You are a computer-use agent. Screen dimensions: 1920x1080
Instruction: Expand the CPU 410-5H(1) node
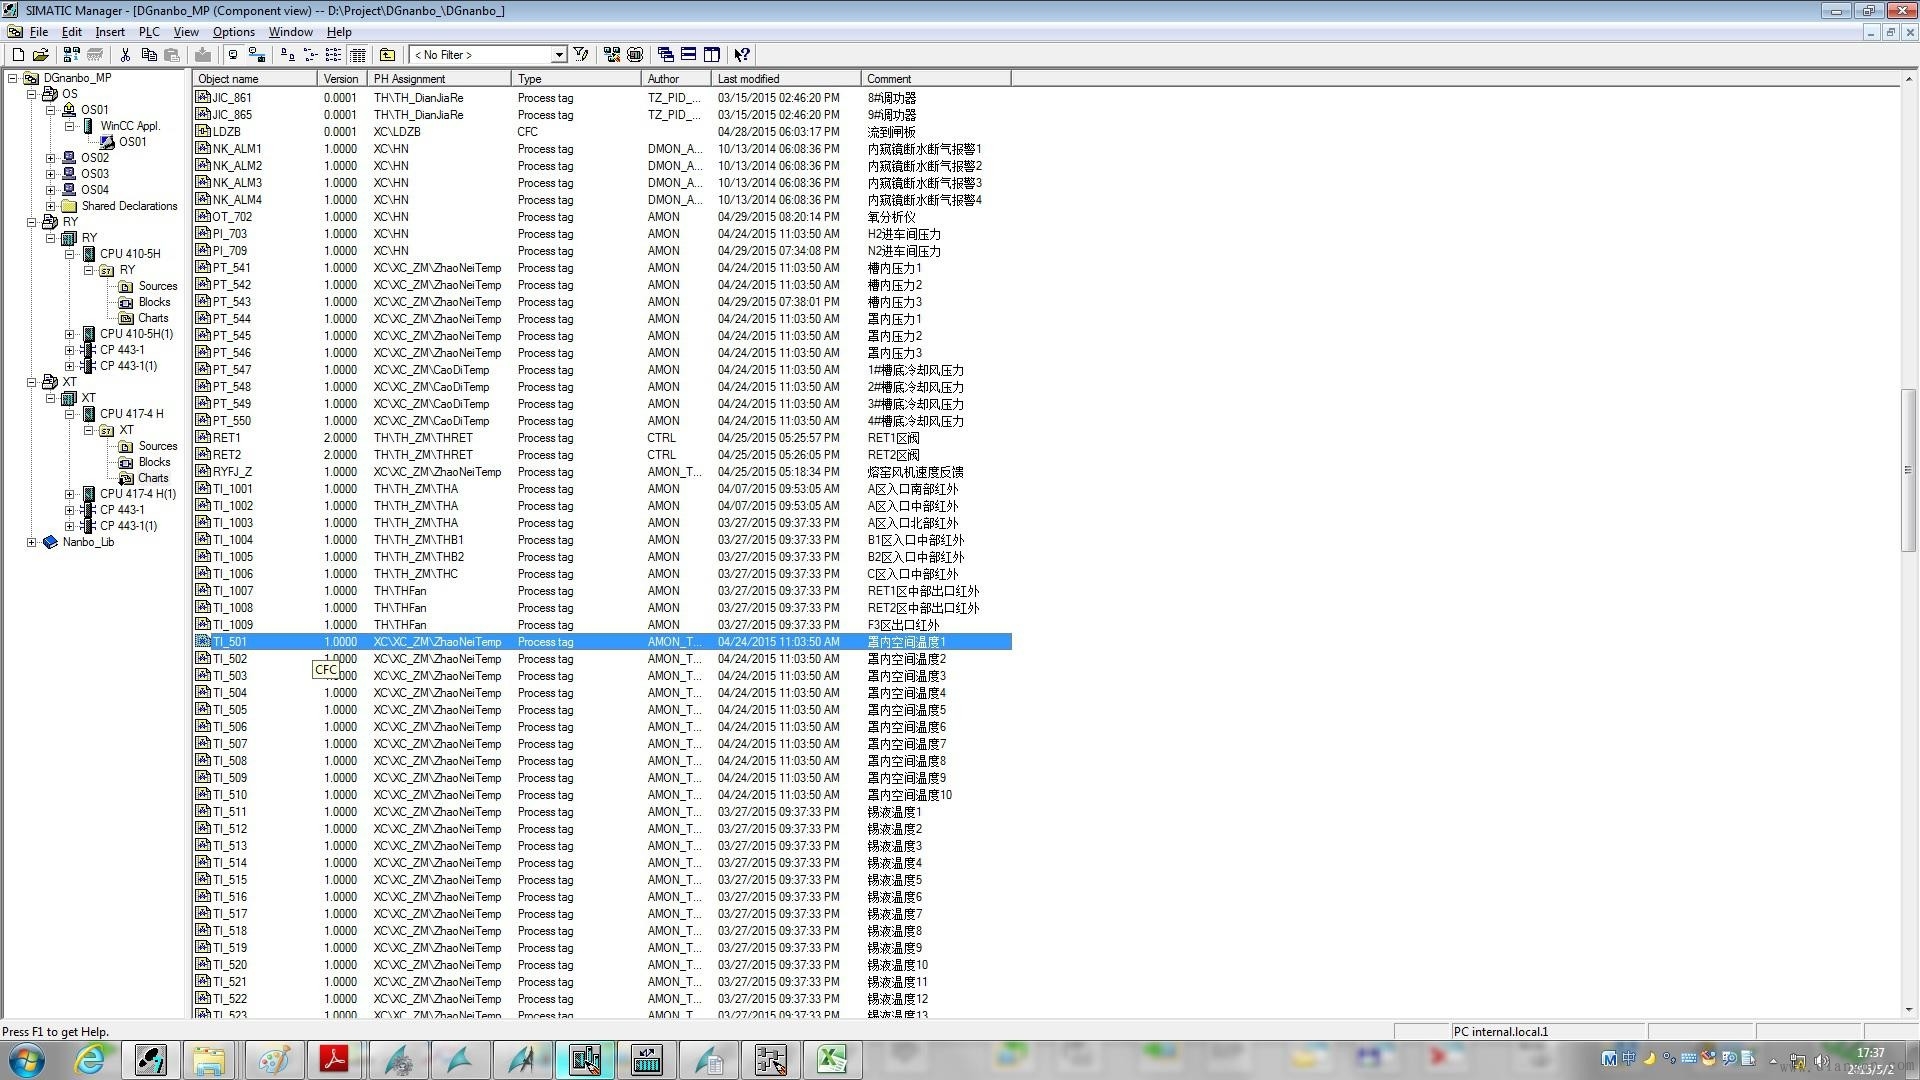[x=70, y=334]
